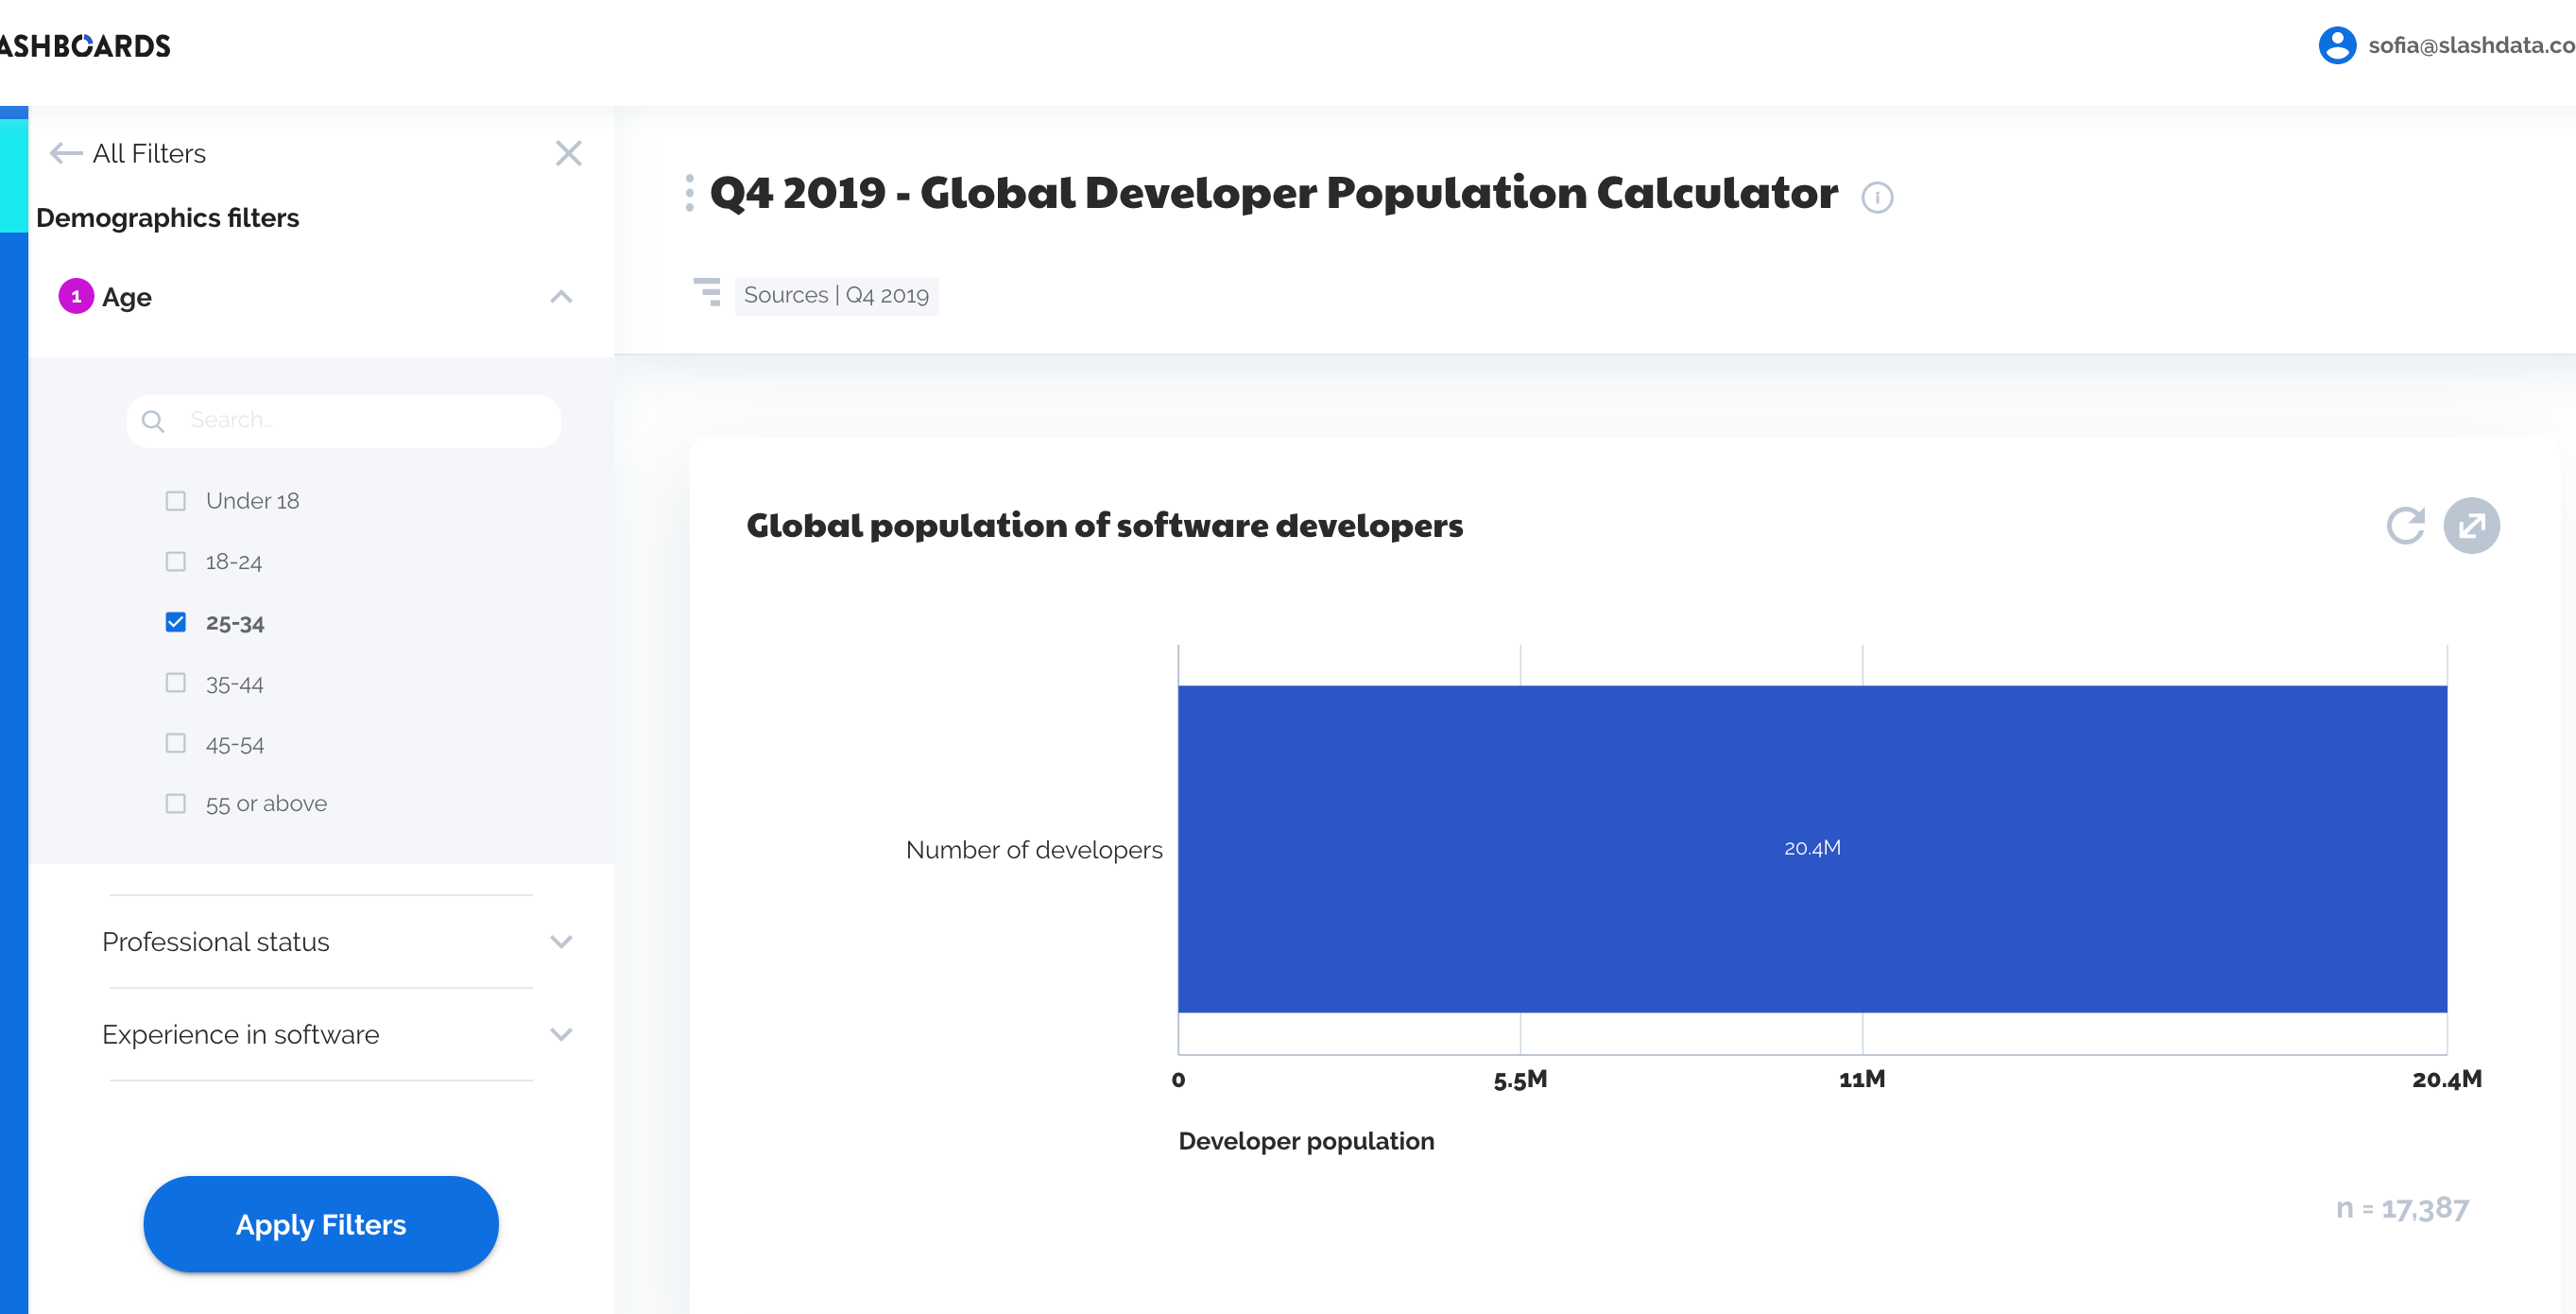Refresh the Global population chart

[2406, 524]
